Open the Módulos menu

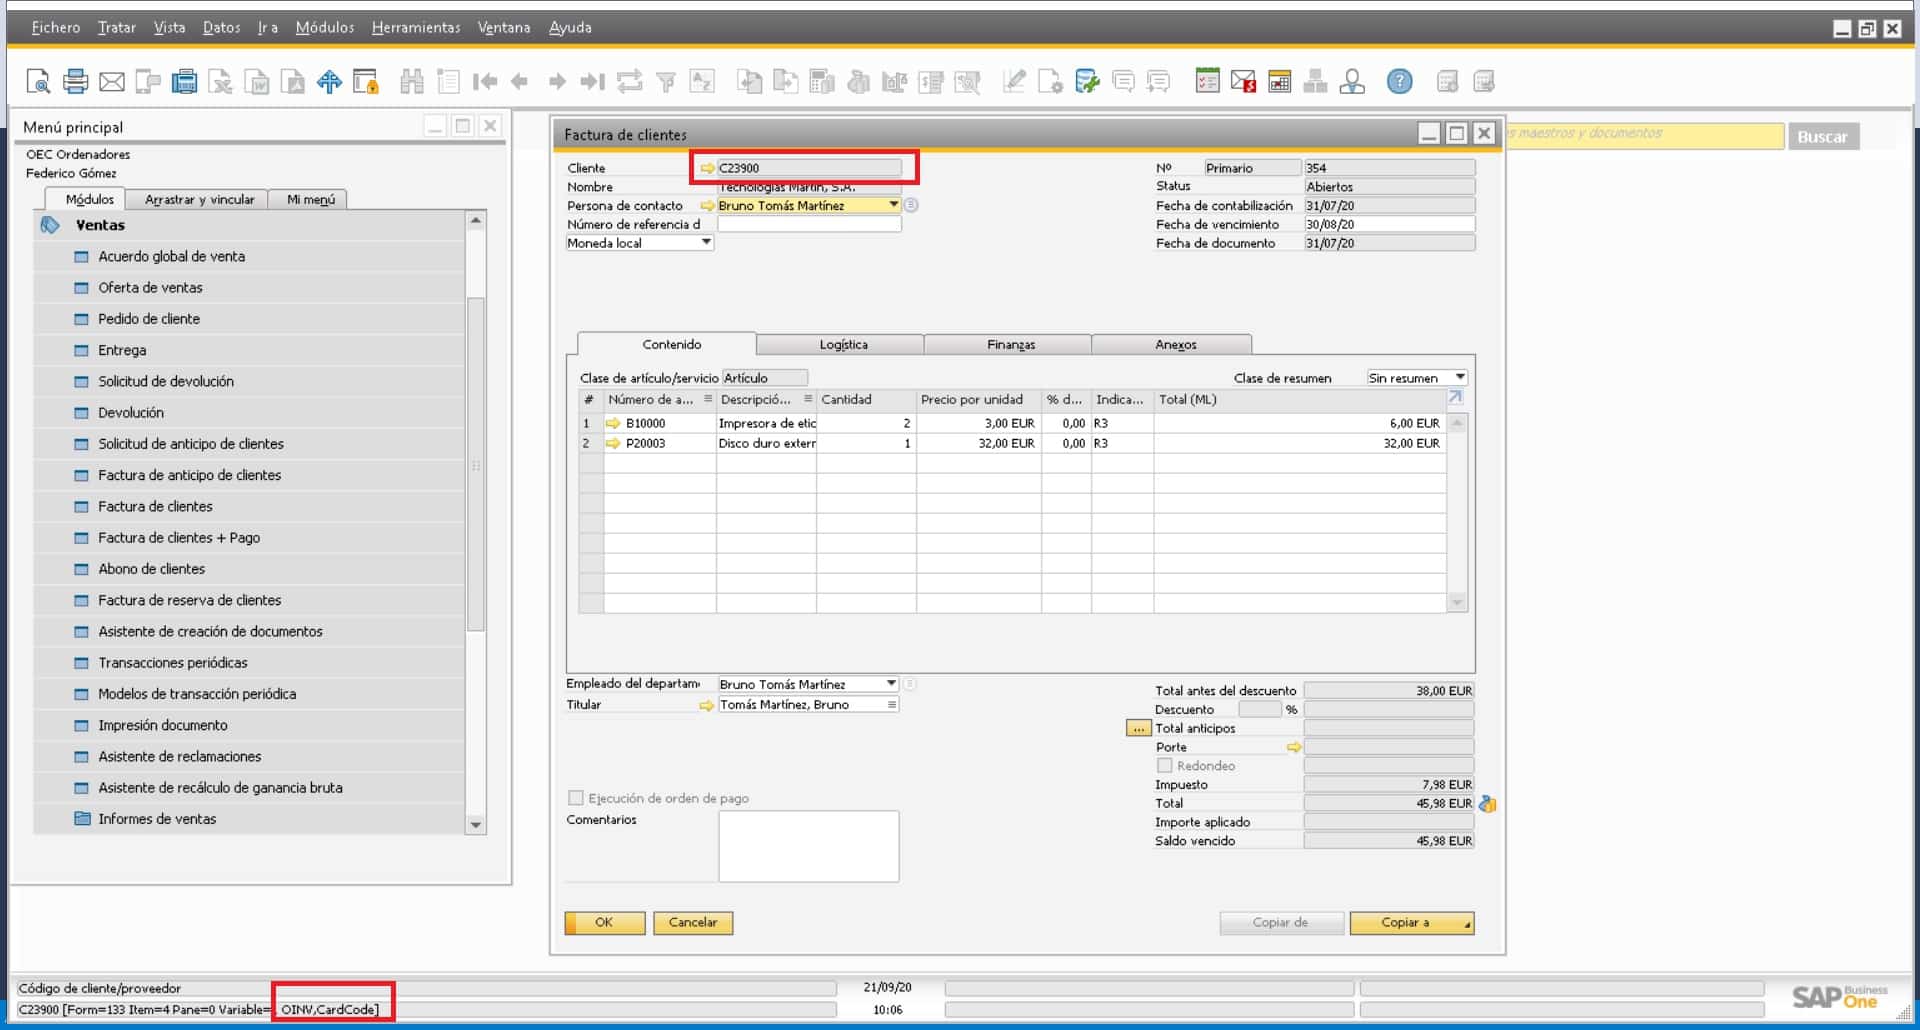(x=325, y=28)
